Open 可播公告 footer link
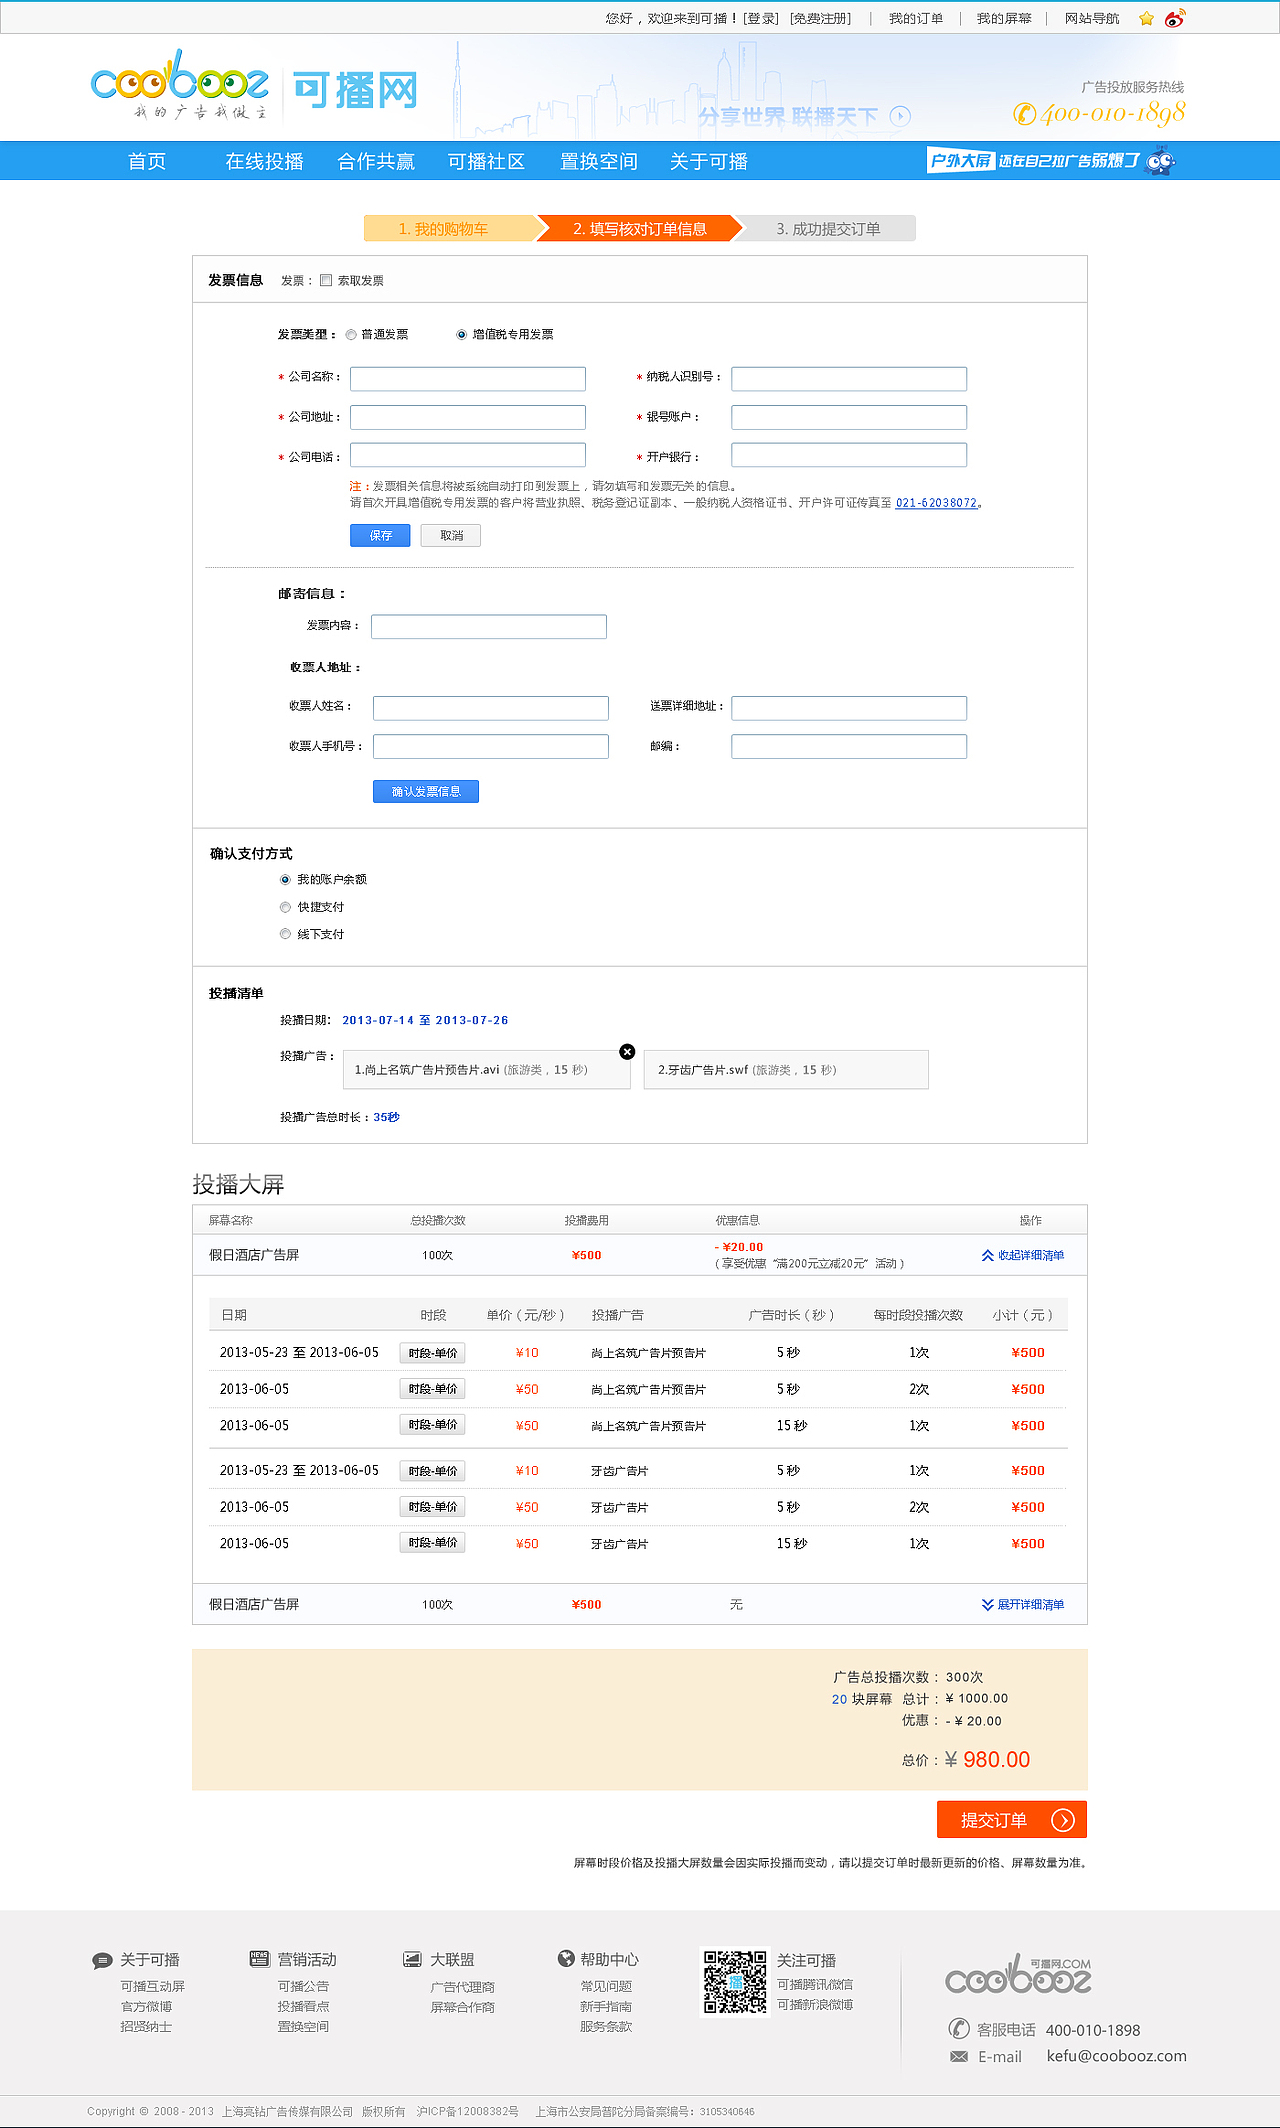 tap(303, 1986)
